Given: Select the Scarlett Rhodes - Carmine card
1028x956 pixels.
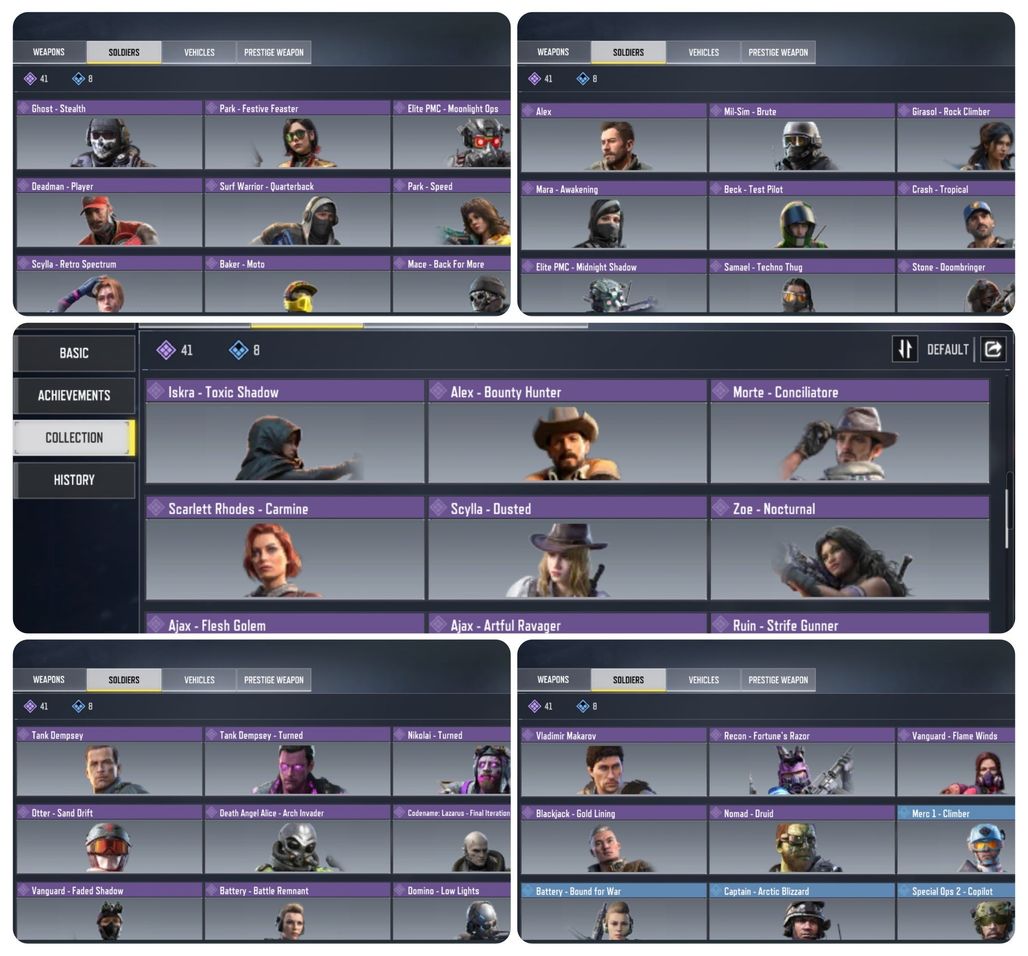Looking at the screenshot, I should pyautogui.click(x=285, y=549).
